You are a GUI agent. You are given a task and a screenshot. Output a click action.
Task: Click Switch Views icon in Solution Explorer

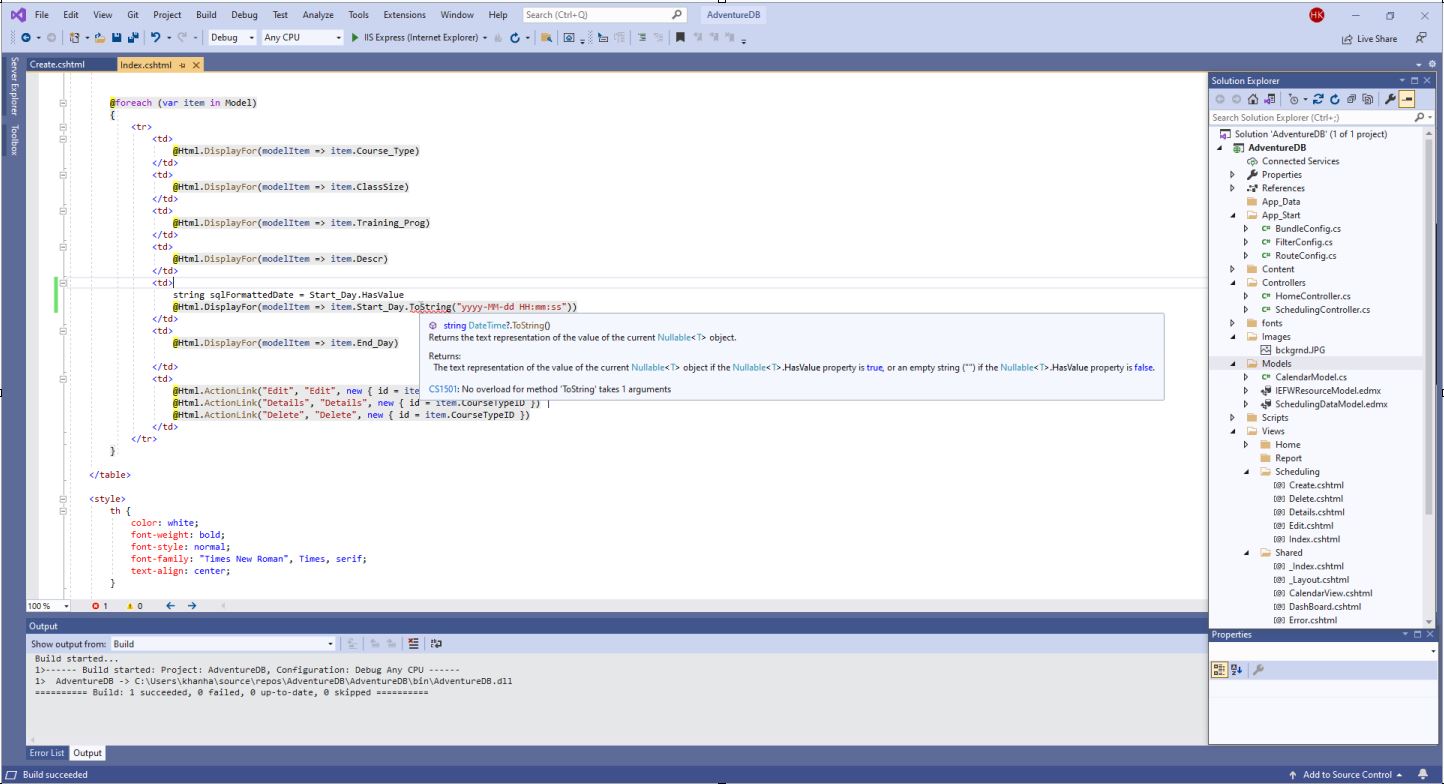[x=1270, y=100]
